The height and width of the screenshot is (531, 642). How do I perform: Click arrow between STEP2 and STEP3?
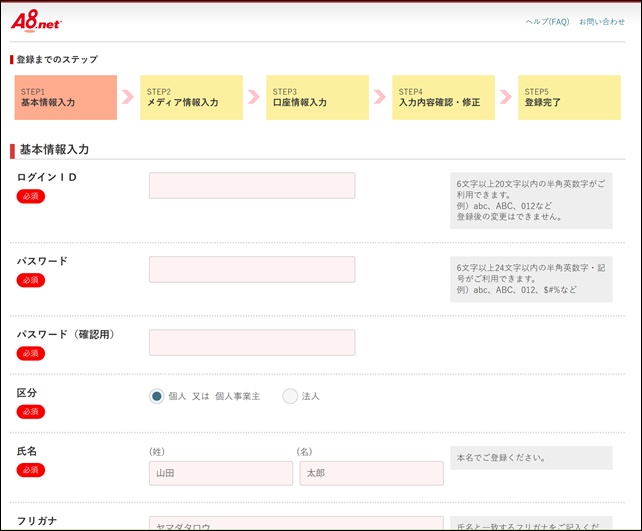pos(254,97)
